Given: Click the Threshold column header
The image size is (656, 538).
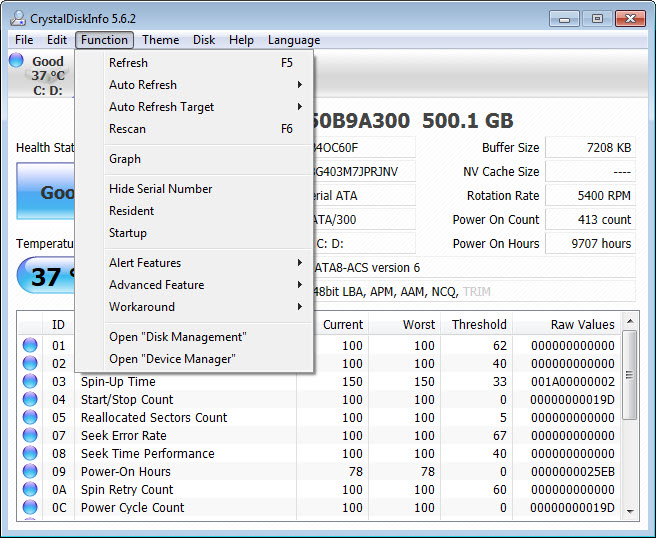Looking at the screenshot, I should tap(479, 324).
